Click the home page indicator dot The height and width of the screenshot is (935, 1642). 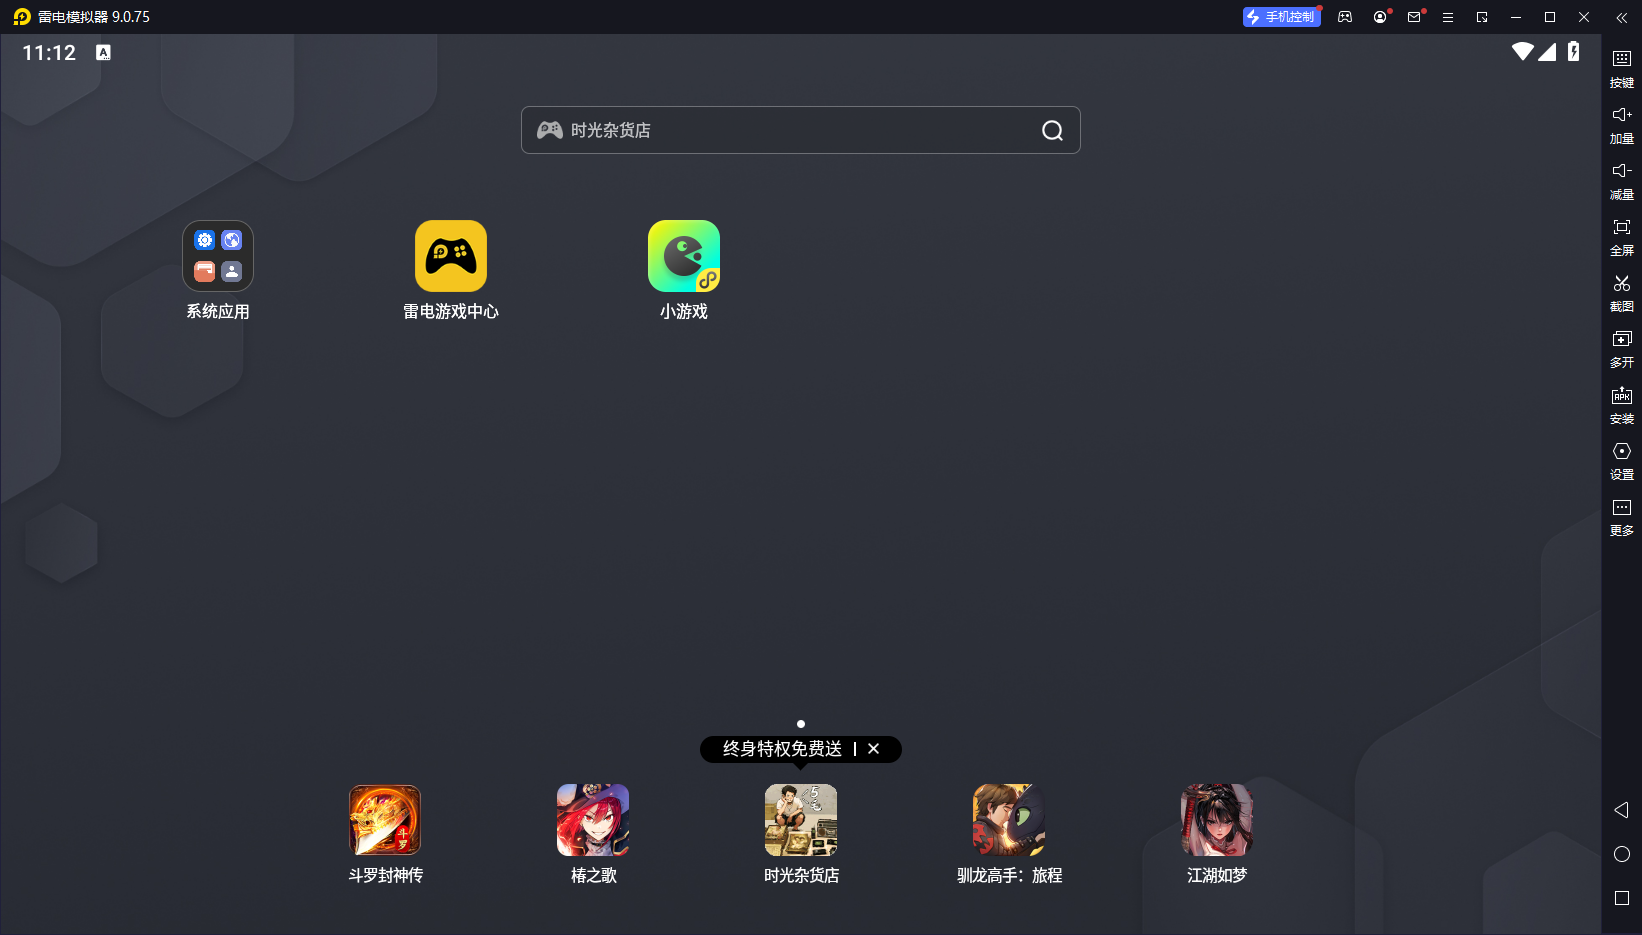click(801, 724)
